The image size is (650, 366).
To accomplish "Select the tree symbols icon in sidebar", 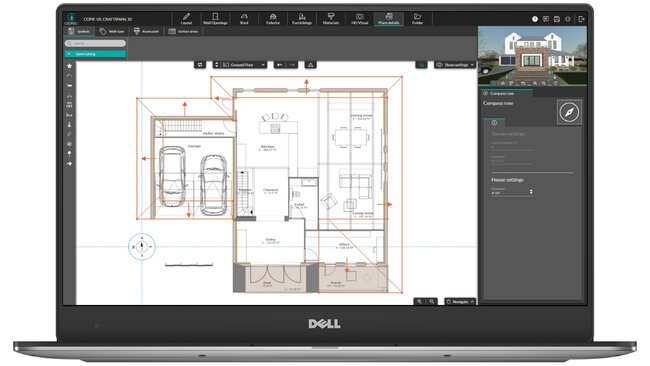I will point(69,154).
